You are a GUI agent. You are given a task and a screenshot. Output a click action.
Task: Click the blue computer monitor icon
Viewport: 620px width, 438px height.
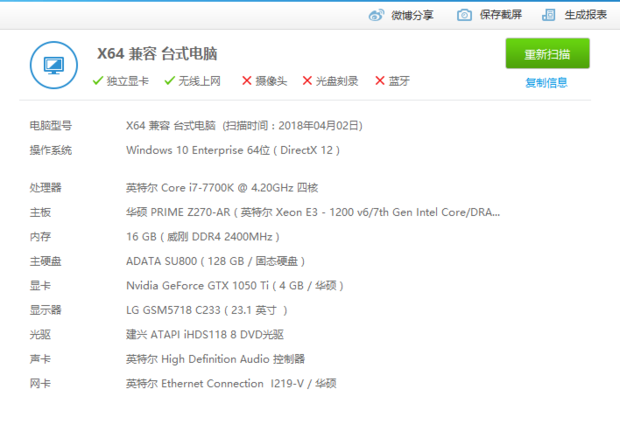54,65
